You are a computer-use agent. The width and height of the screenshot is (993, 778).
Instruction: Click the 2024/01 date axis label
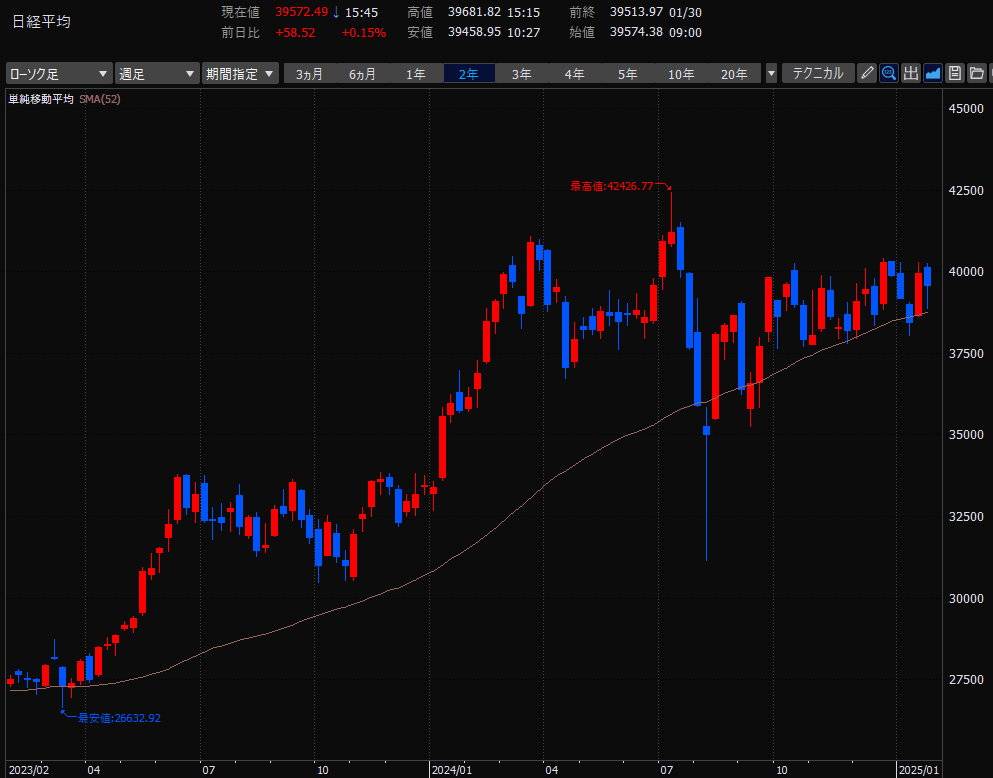click(452, 770)
